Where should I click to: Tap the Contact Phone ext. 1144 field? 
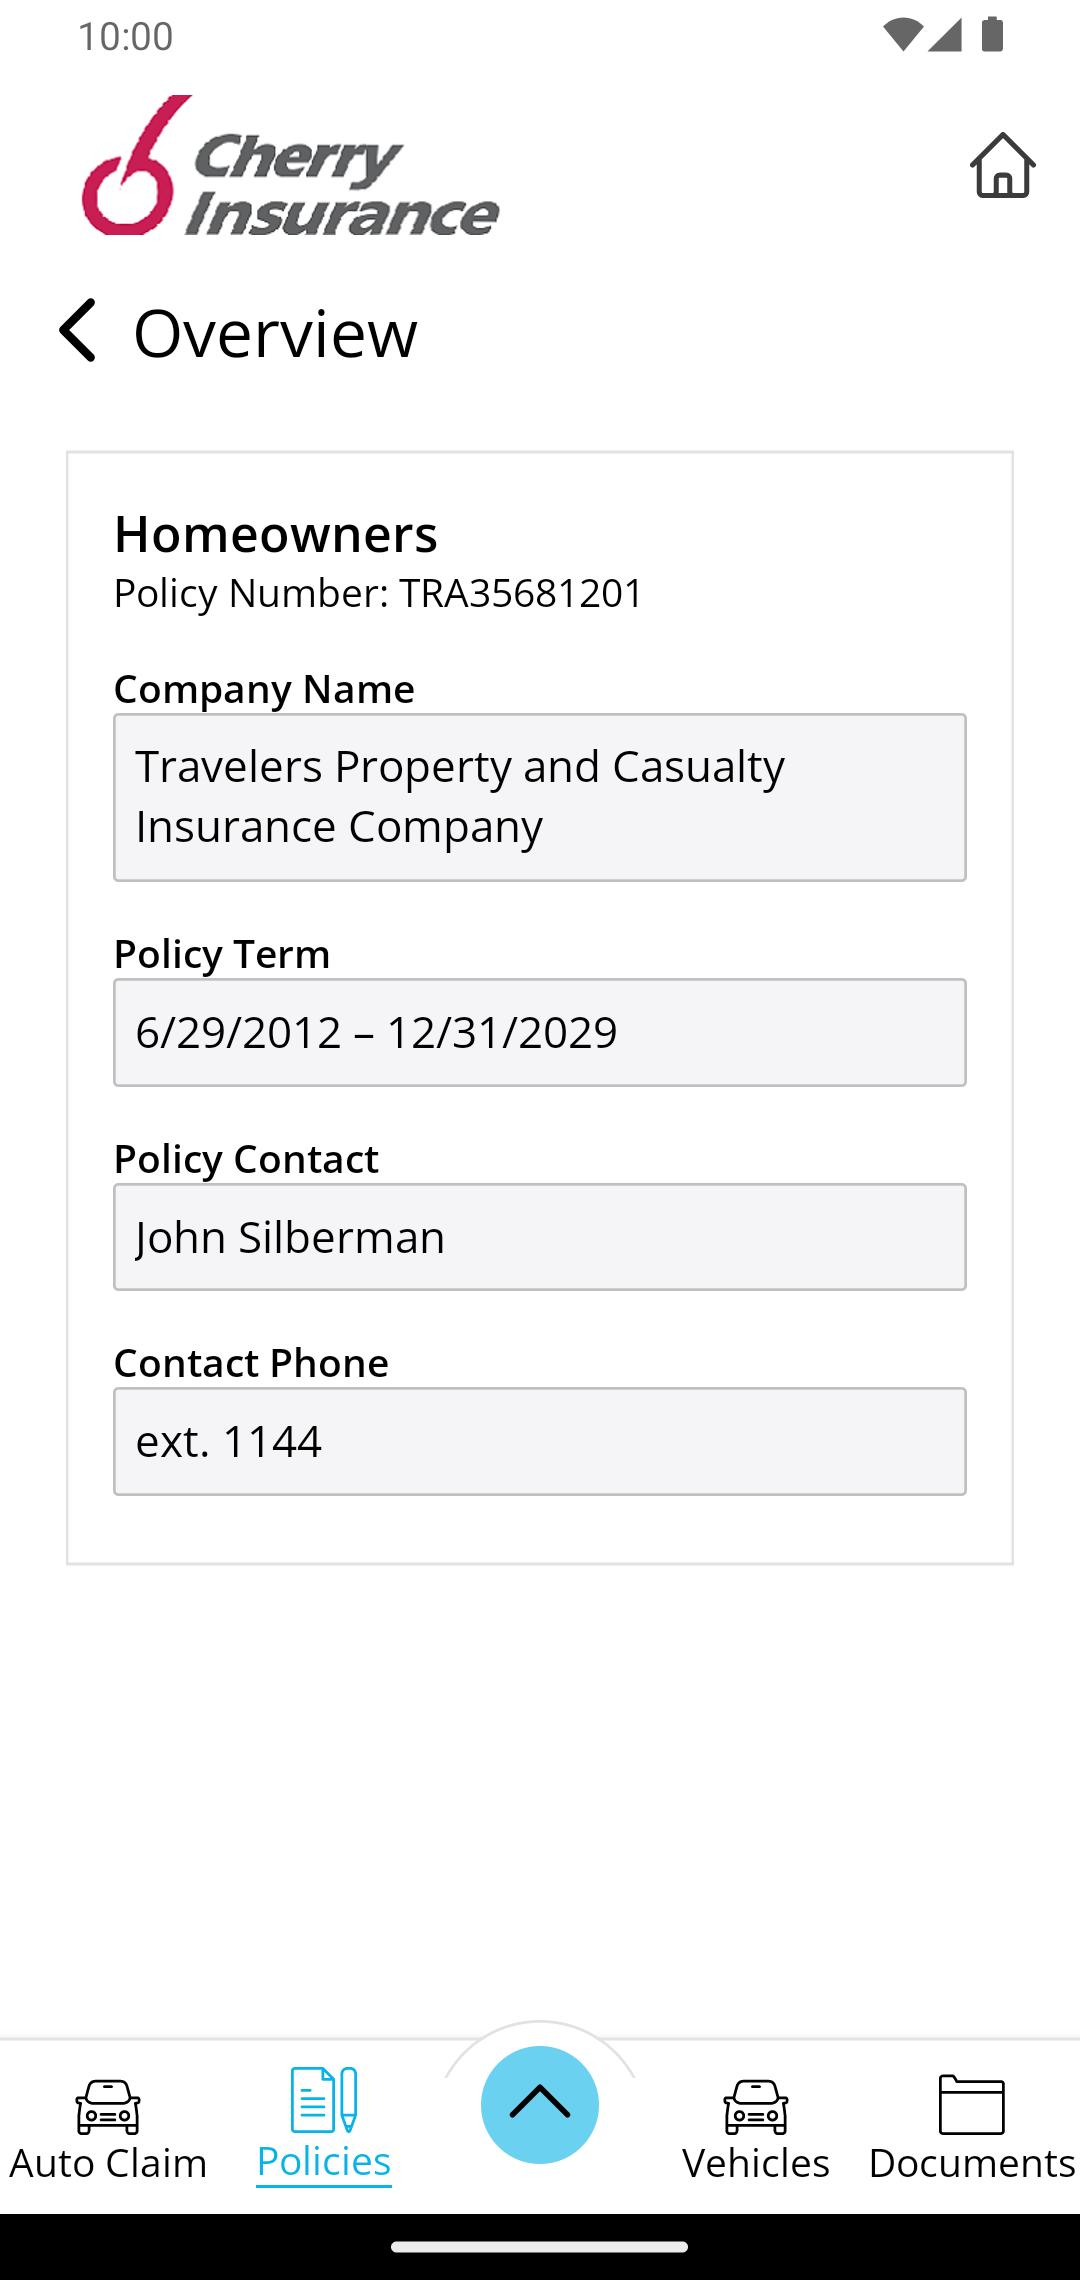click(x=540, y=1441)
